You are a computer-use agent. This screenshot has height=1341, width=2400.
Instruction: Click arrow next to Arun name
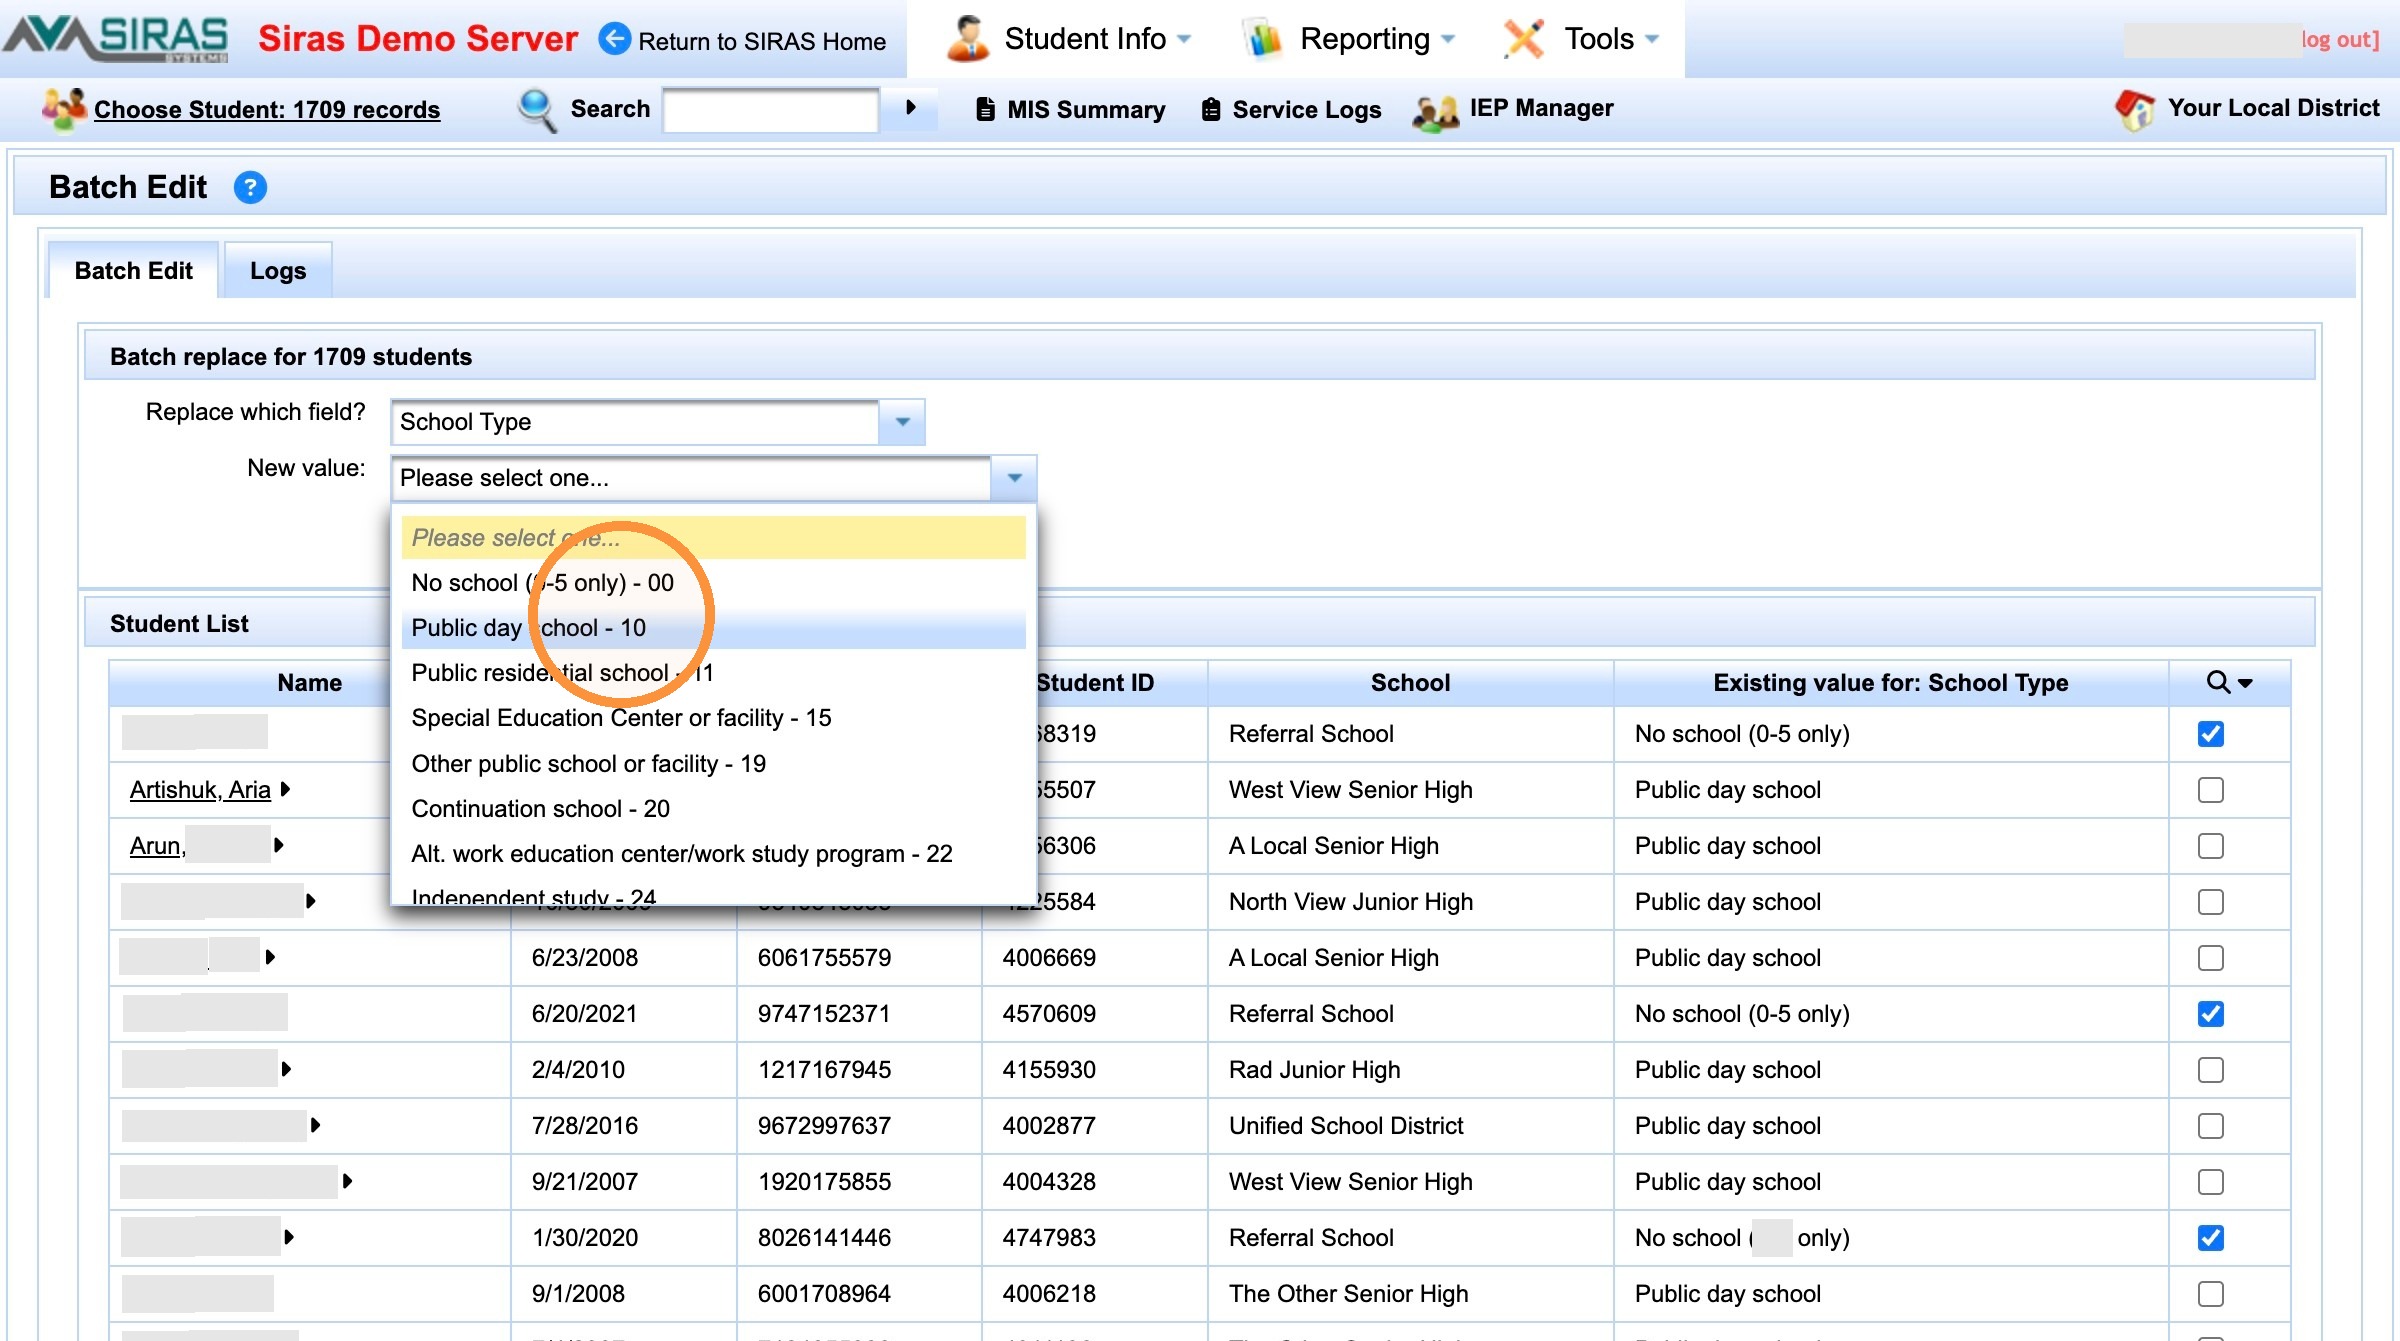(x=278, y=845)
